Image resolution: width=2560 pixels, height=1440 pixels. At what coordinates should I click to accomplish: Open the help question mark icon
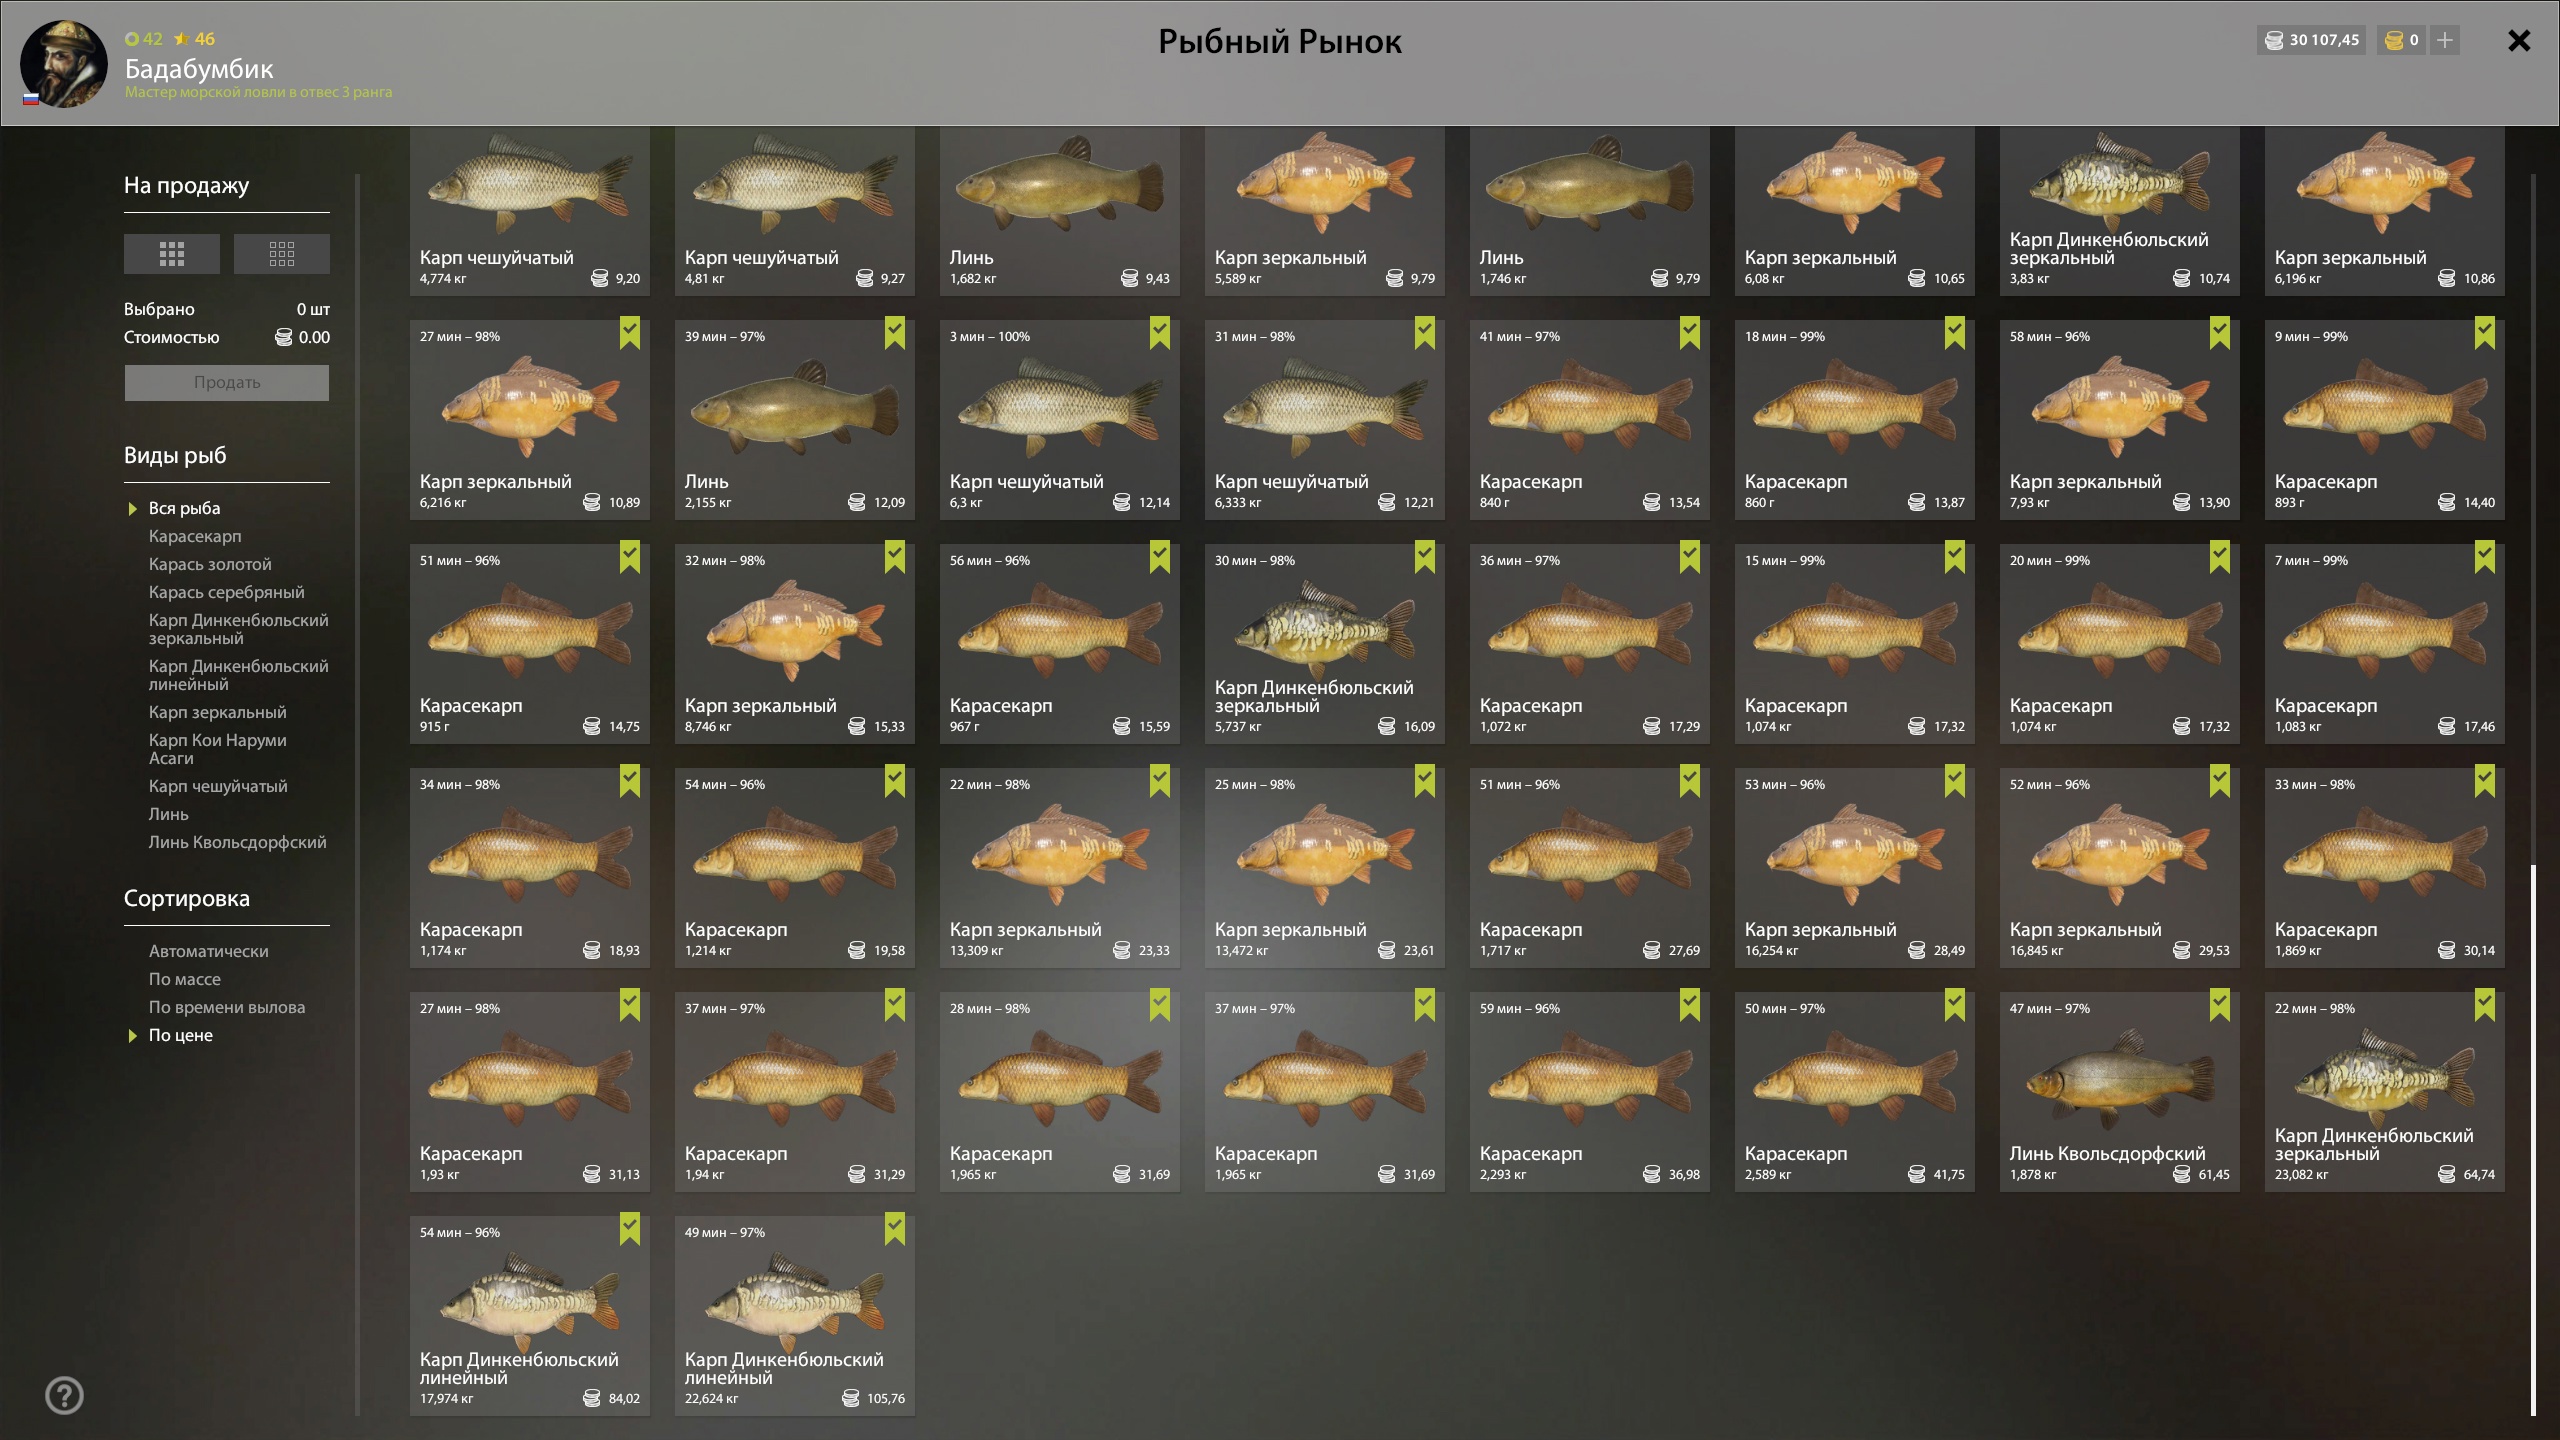65,1395
